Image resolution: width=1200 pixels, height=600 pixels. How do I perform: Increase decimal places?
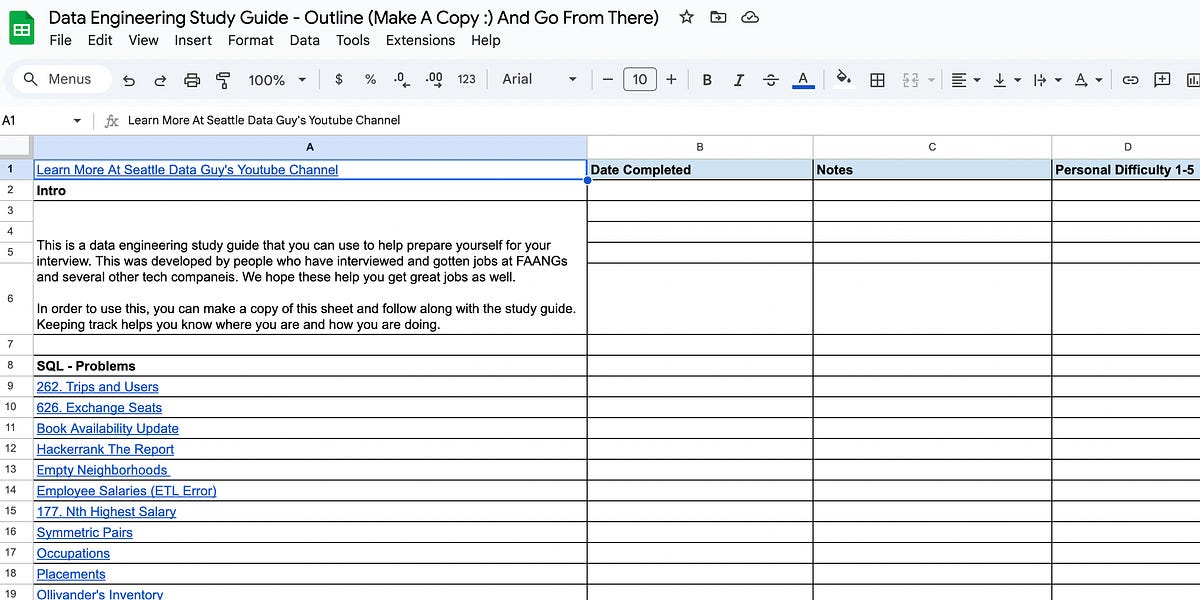click(434, 79)
